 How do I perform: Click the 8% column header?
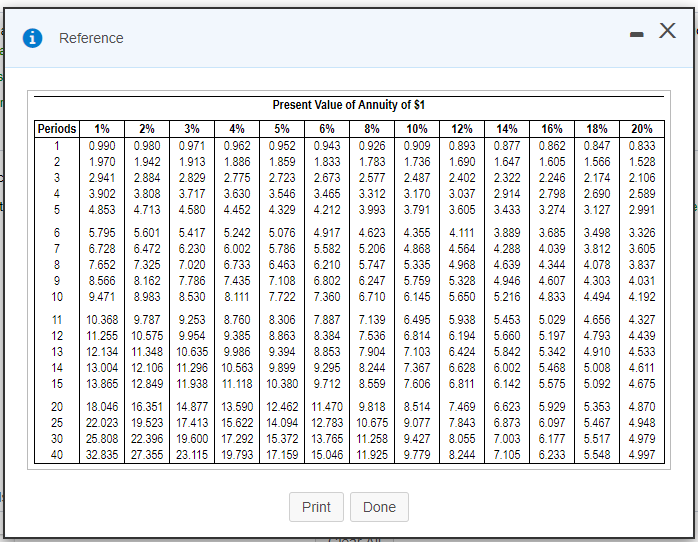click(x=372, y=129)
